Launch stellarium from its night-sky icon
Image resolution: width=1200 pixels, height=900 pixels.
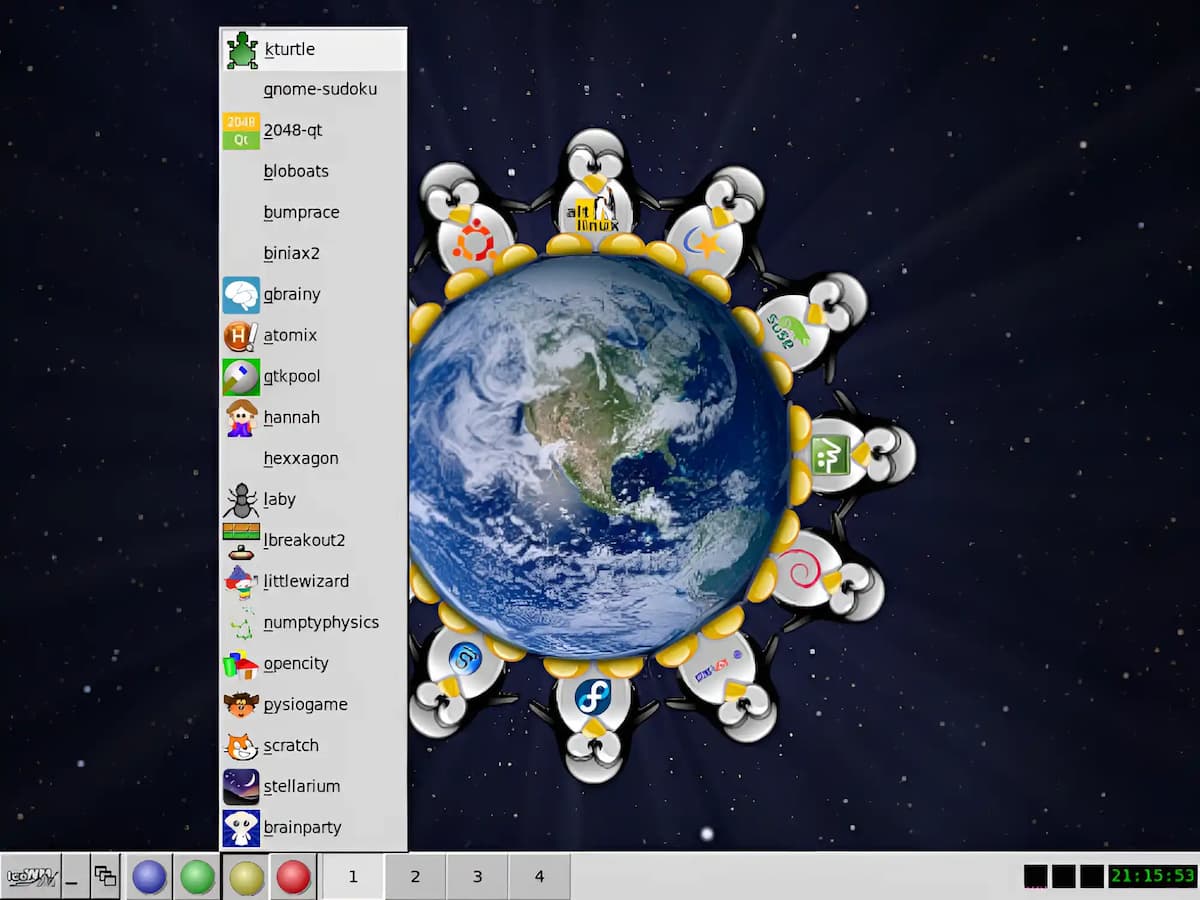[x=241, y=787]
